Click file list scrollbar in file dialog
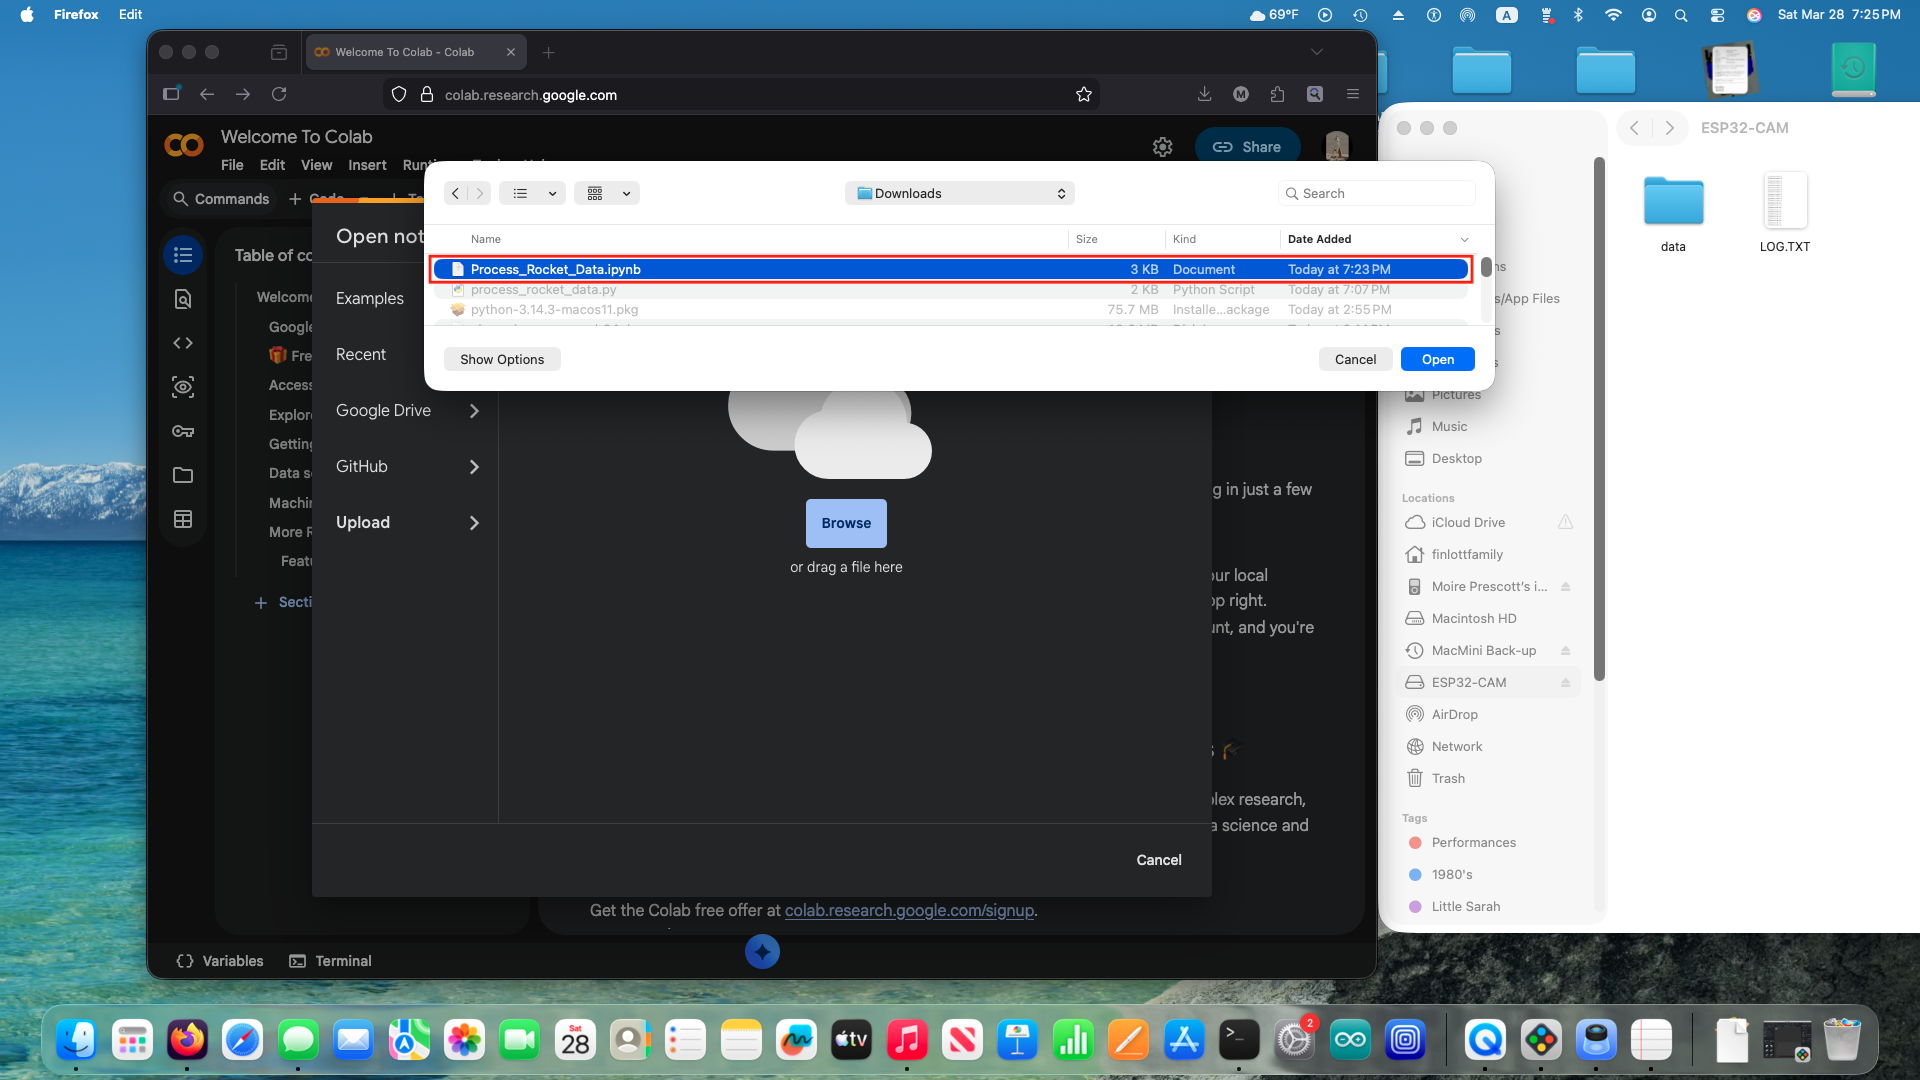Image resolution: width=1920 pixels, height=1080 pixels. click(x=1486, y=267)
